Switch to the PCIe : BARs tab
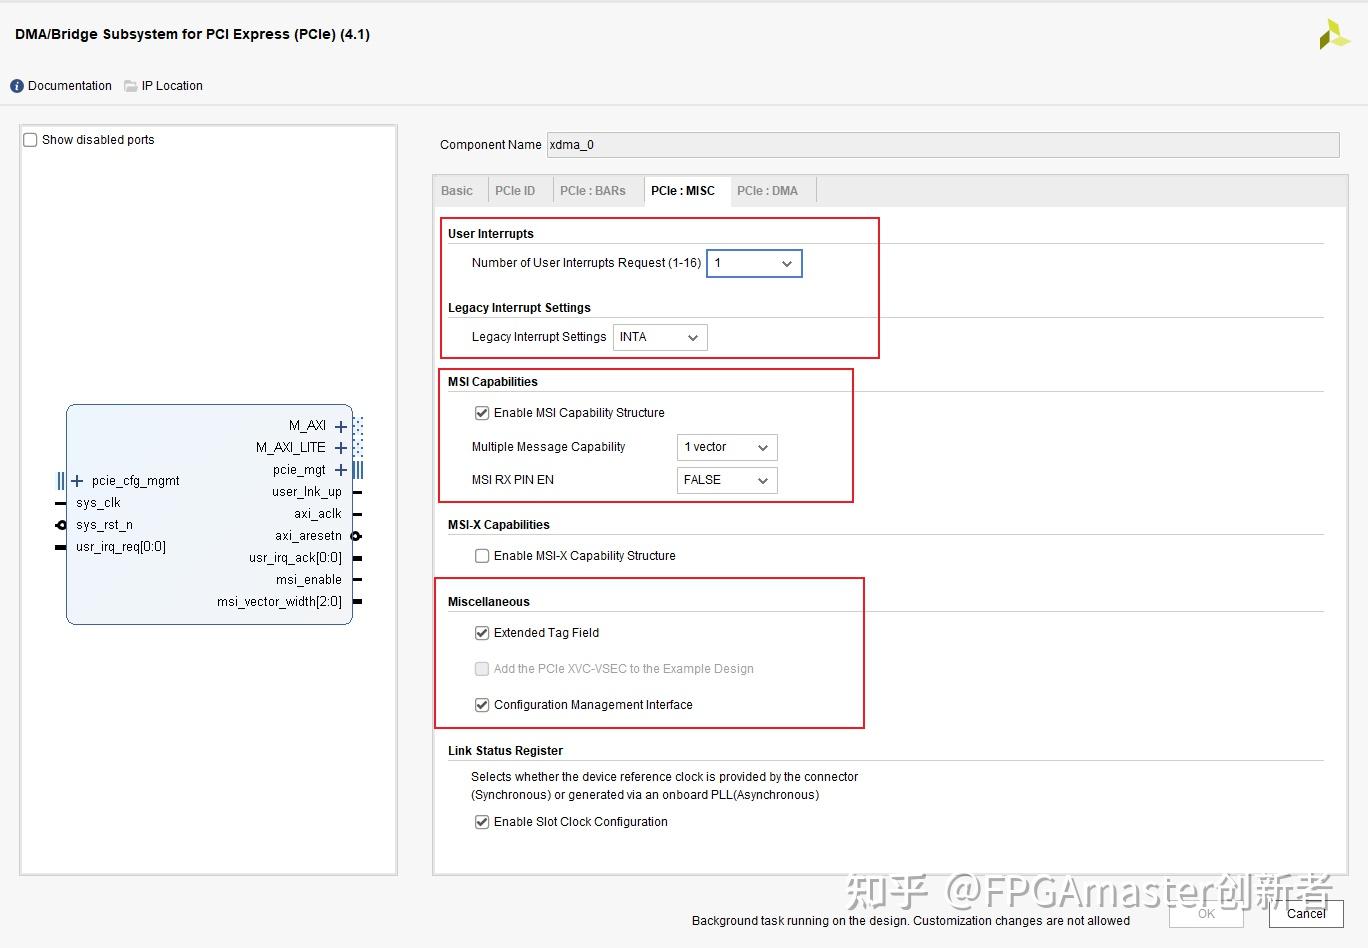 click(593, 190)
